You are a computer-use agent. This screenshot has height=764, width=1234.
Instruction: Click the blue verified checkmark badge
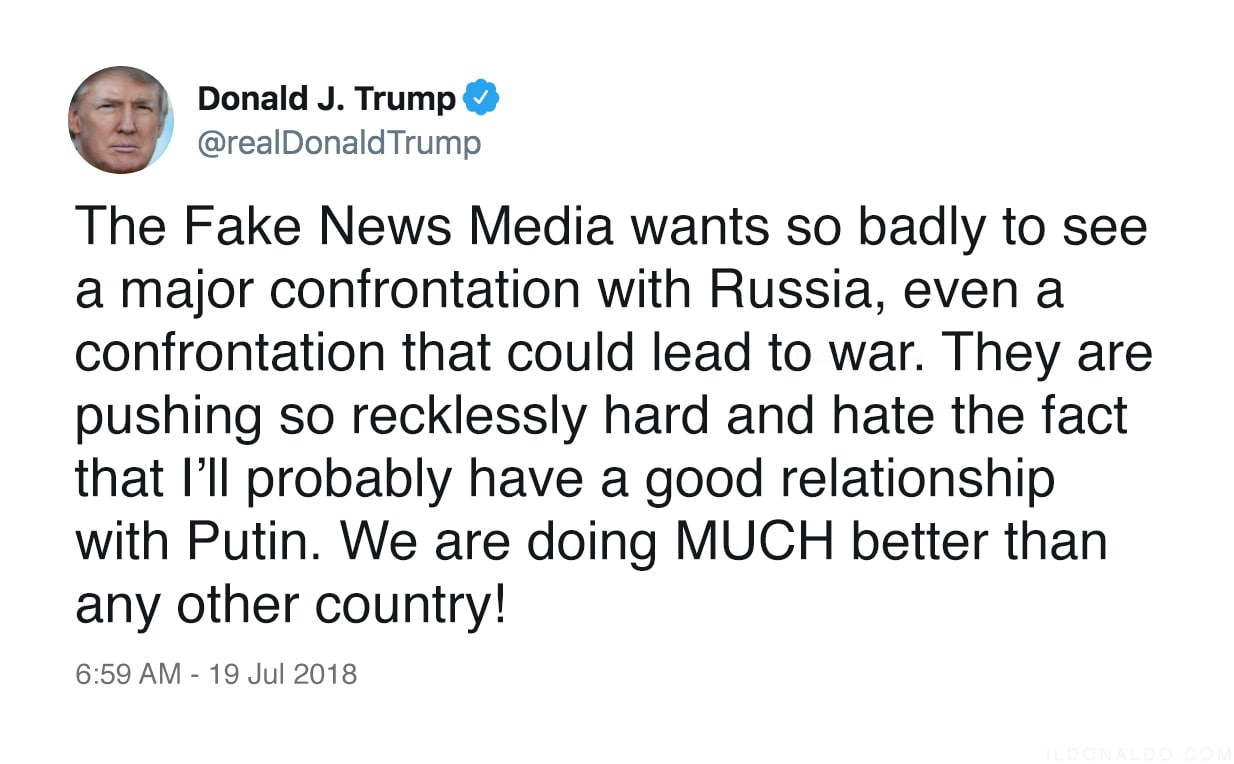(483, 99)
